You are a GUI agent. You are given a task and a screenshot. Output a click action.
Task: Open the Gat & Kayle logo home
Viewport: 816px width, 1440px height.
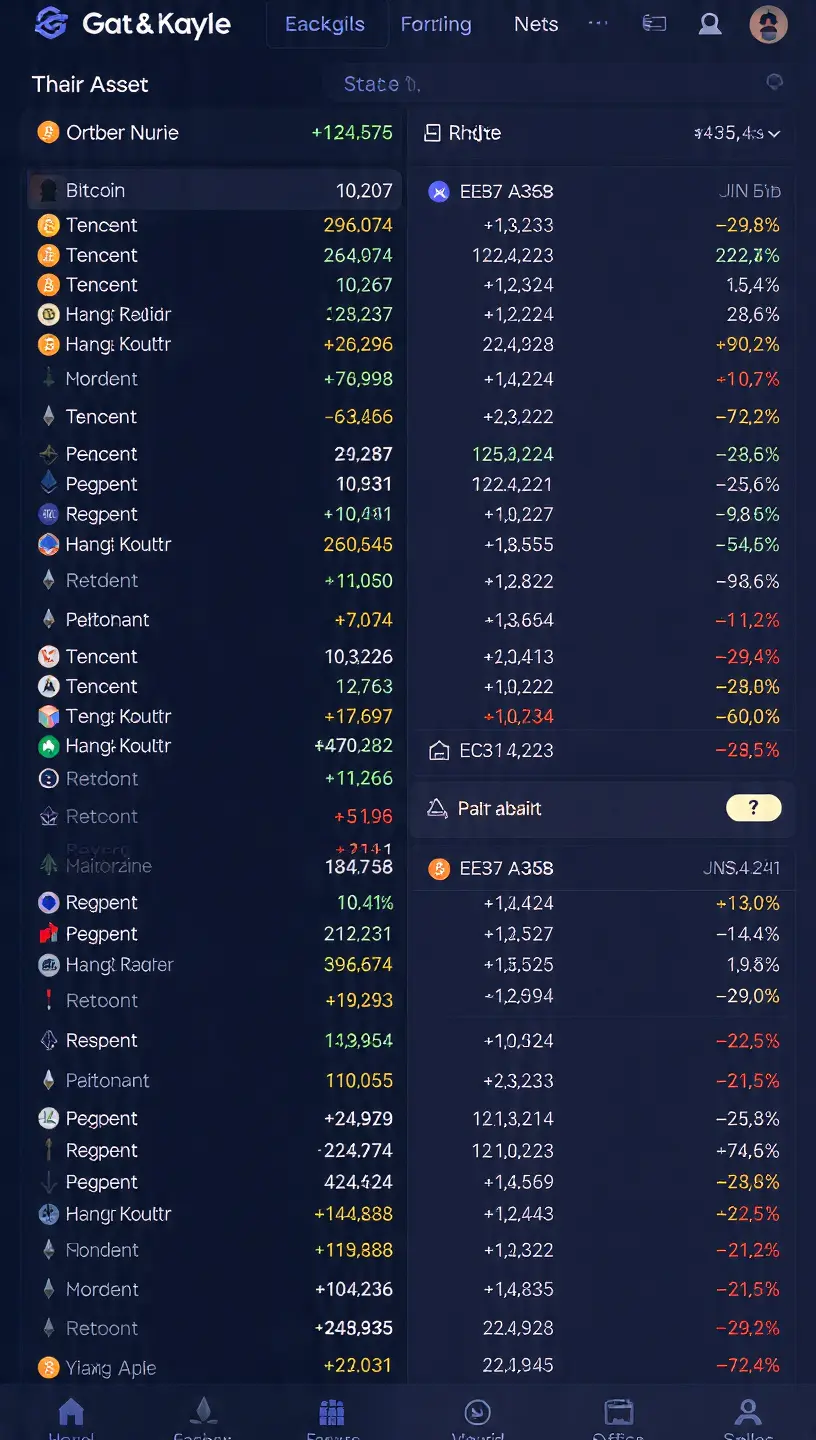tap(132, 24)
